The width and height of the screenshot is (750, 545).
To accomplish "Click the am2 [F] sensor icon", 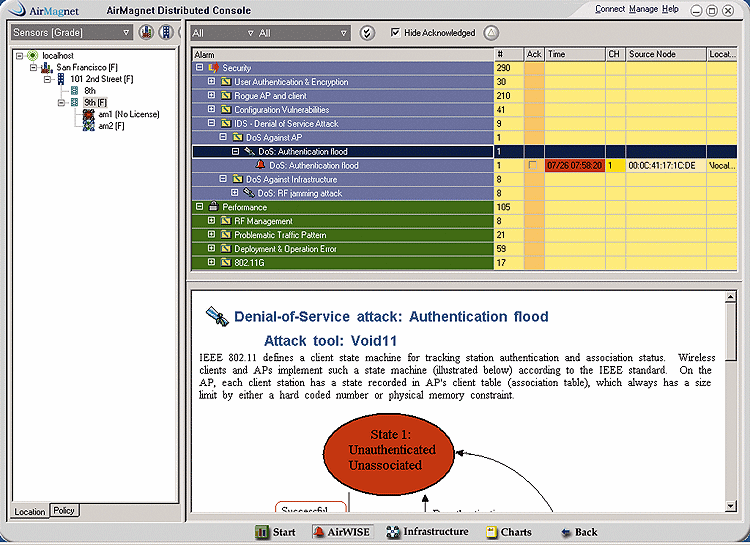I will click(x=88, y=126).
